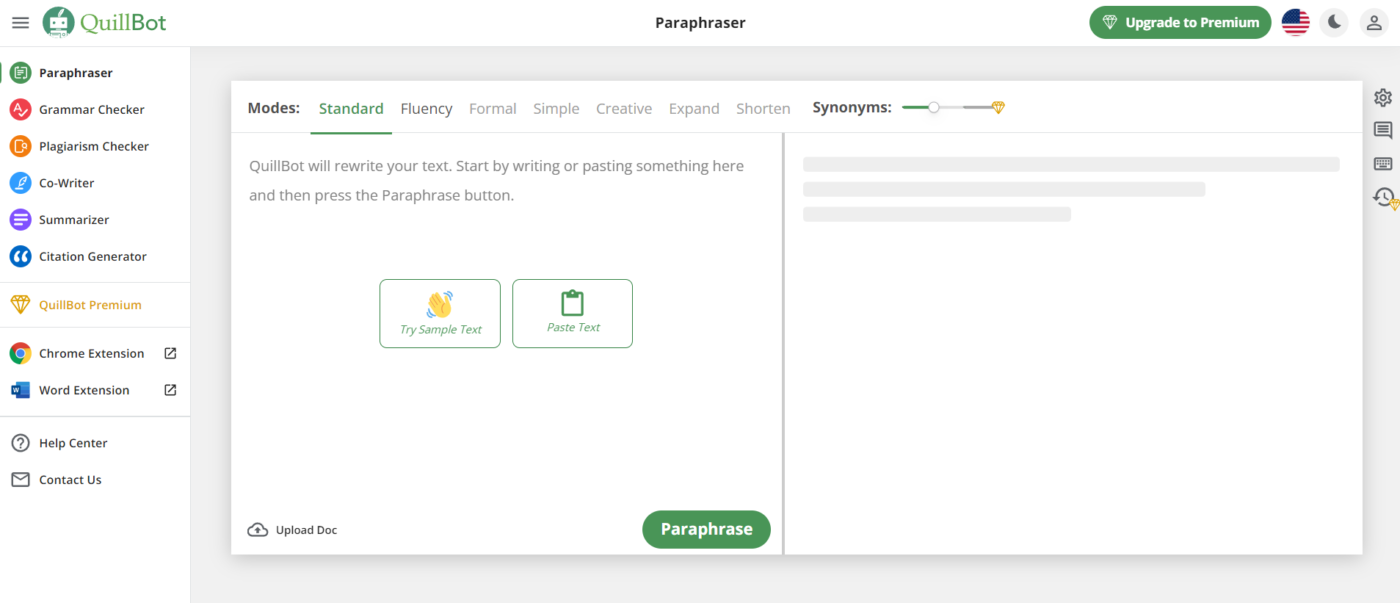Switch to Formal mode
Image resolution: width=1400 pixels, height=603 pixels.
coord(493,108)
